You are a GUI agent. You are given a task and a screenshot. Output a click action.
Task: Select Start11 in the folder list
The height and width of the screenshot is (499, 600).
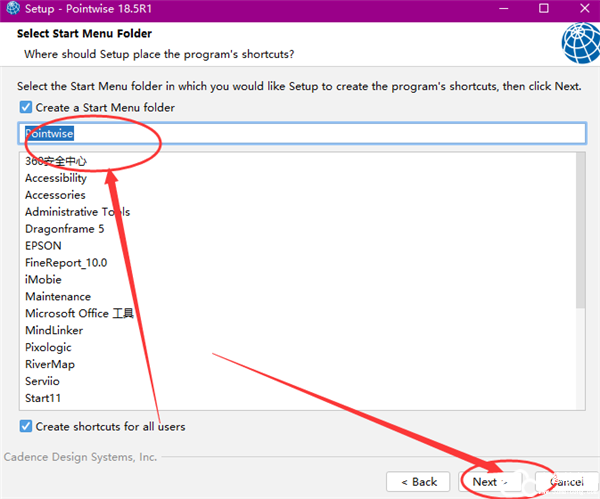coord(43,398)
